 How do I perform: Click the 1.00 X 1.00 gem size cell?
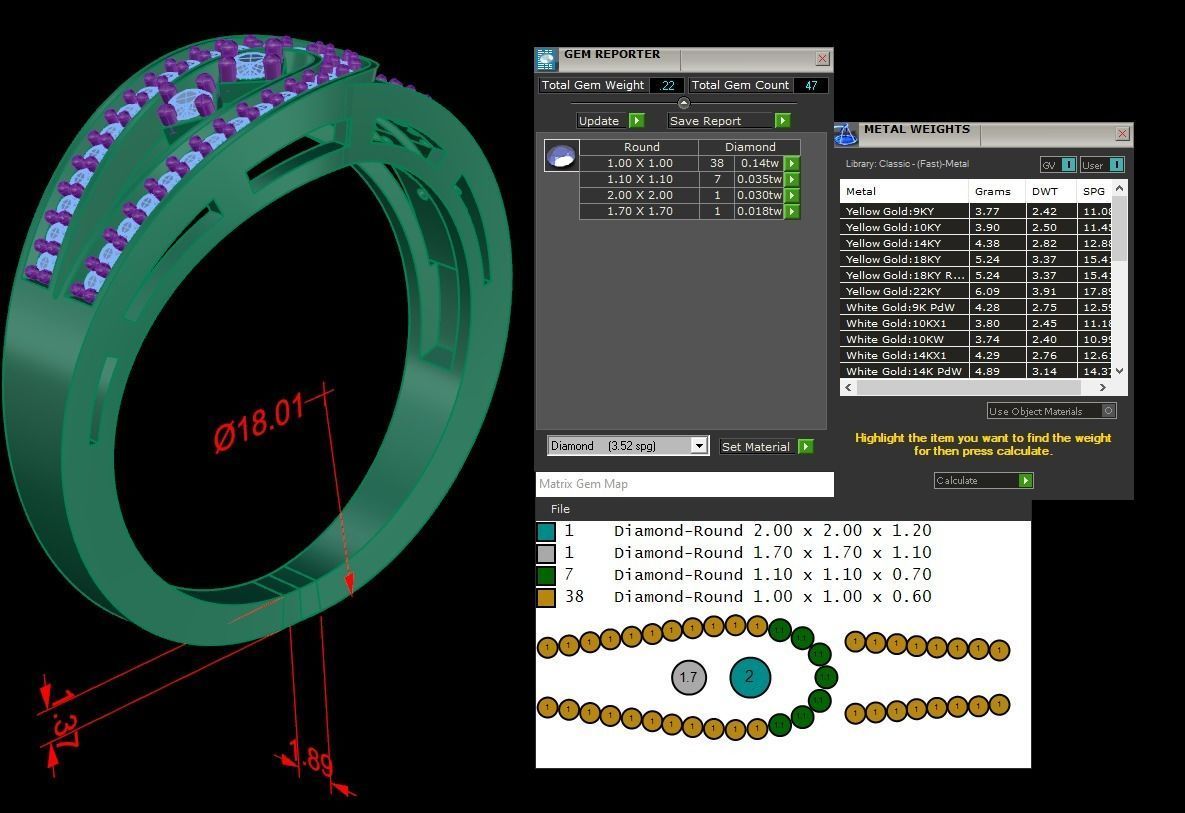pos(639,163)
